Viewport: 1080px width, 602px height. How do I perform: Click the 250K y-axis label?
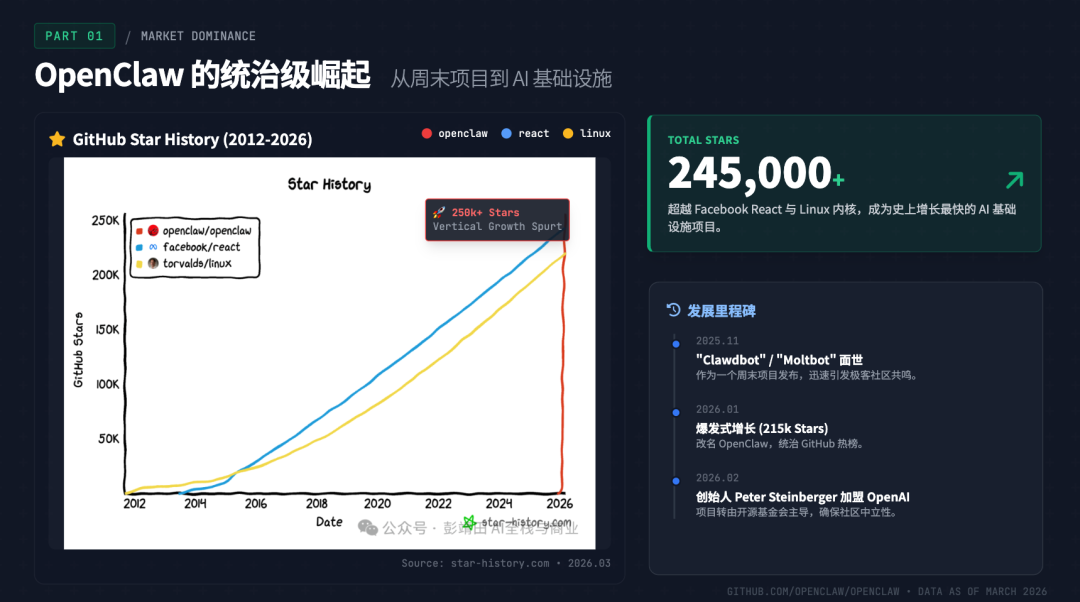click(105, 220)
